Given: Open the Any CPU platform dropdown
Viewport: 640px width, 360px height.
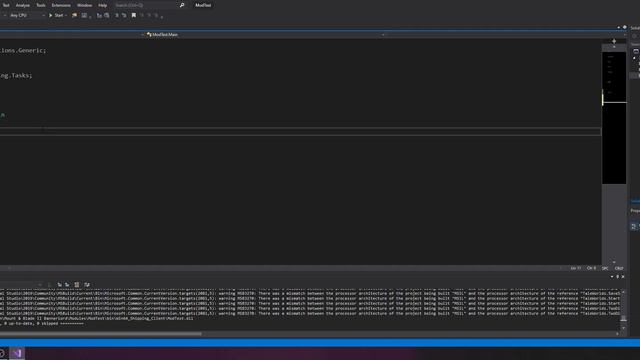Looking at the screenshot, I should [x=27, y=16].
